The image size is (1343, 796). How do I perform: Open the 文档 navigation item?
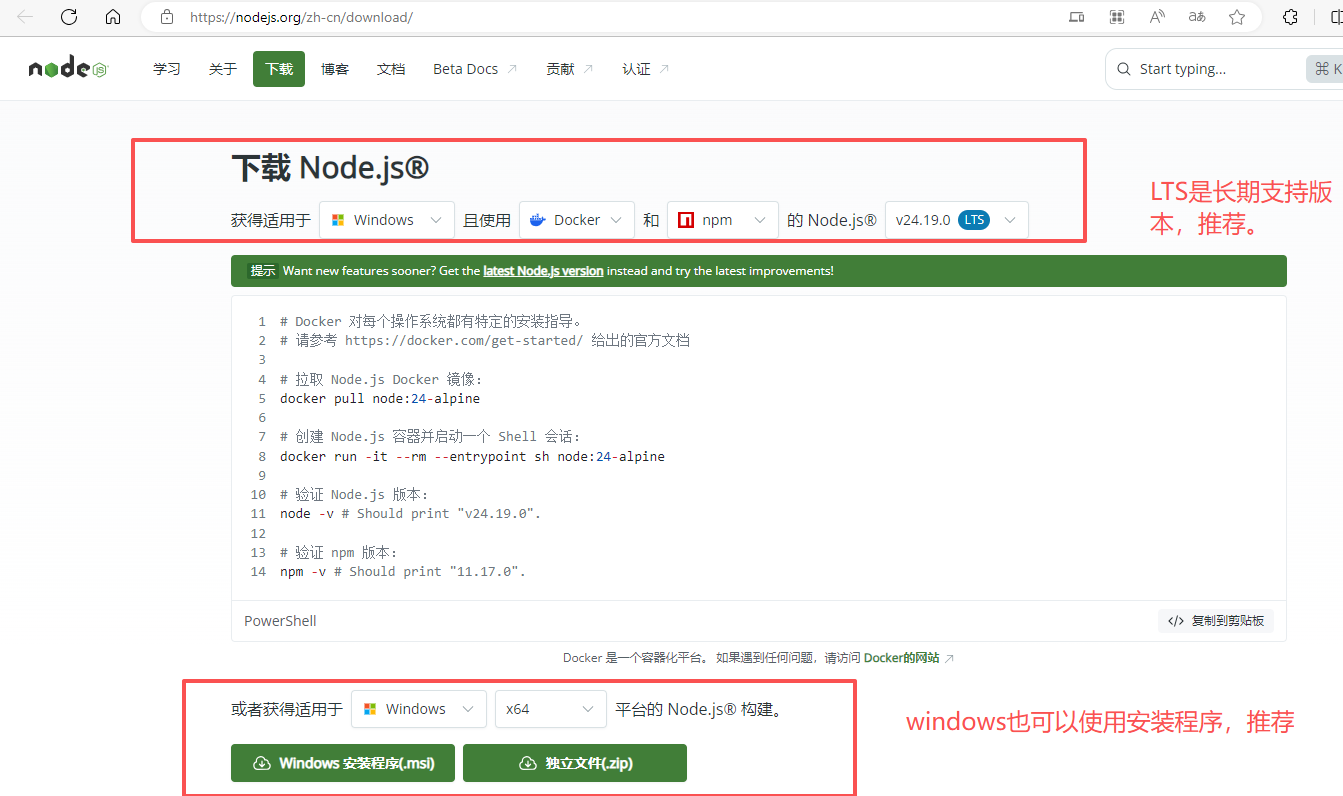tap(391, 69)
